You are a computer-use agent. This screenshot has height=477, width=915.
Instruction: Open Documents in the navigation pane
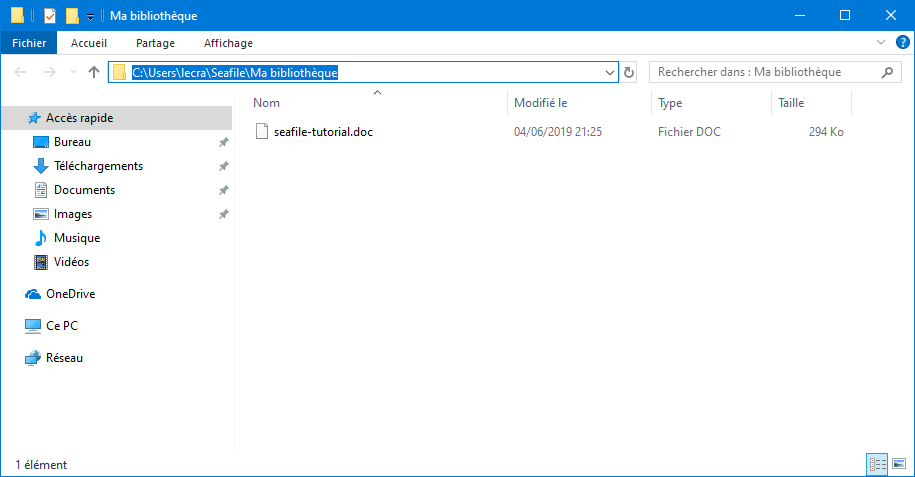tap(85, 190)
